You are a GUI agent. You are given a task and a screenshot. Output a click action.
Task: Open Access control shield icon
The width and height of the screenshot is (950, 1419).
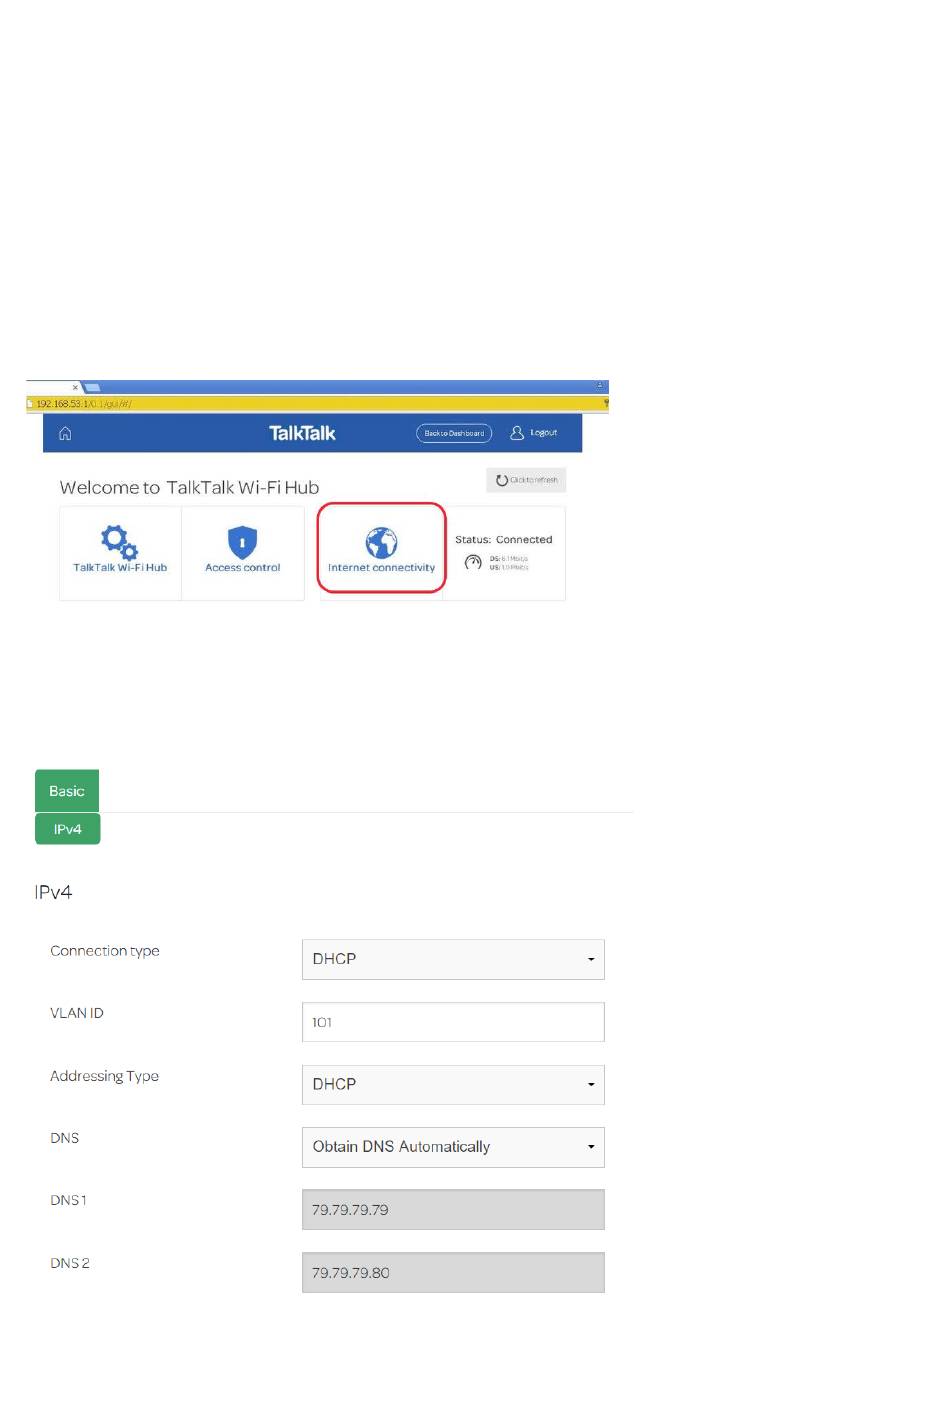(242, 542)
